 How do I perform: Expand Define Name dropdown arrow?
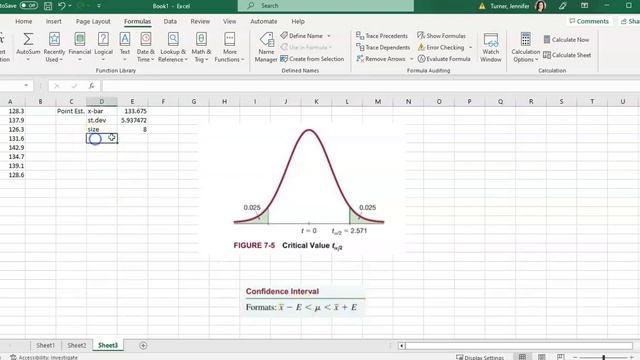coord(329,36)
